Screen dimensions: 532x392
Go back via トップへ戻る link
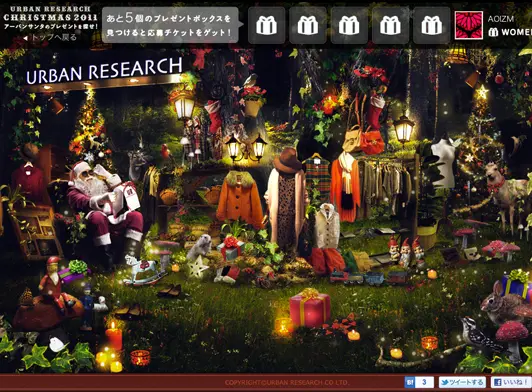pyautogui.click(x=50, y=37)
